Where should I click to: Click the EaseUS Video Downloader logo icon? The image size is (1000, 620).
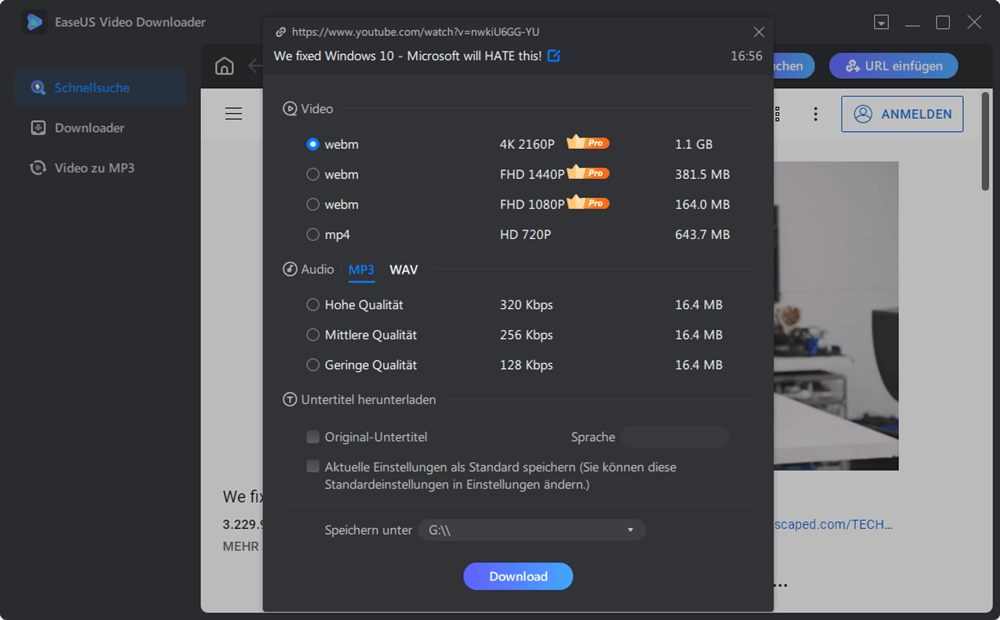pos(34,22)
